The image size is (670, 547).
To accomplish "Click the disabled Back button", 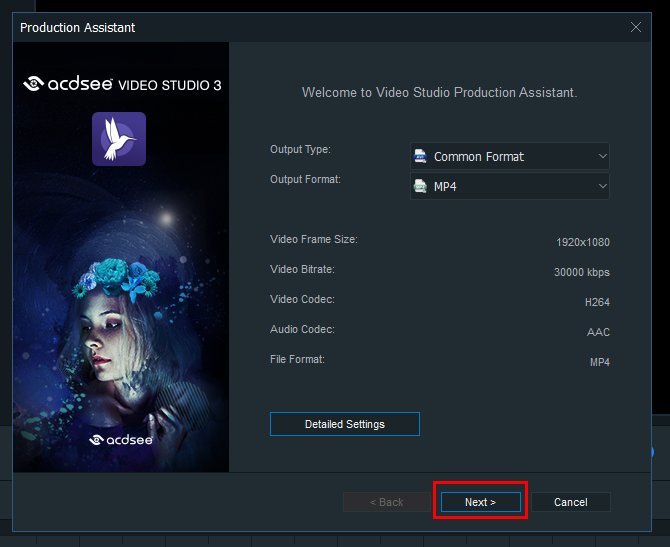I will [x=386, y=502].
